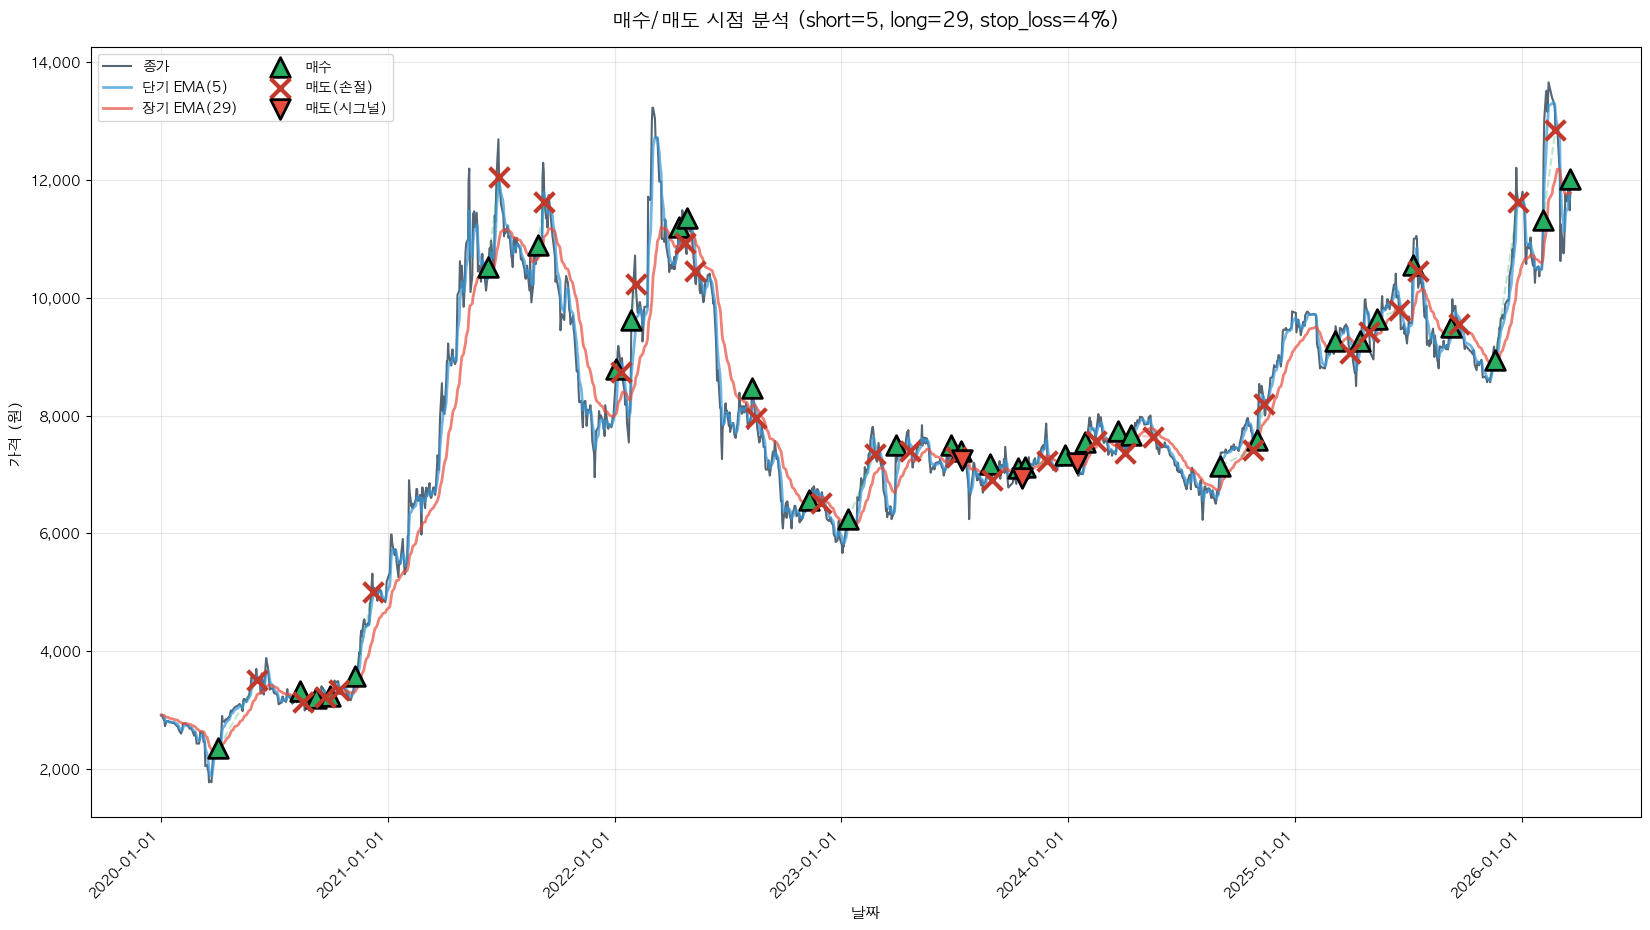Click the 14,000 y-axis tick label
Viewport: 1650px width, 930px height.
click(55, 63)
